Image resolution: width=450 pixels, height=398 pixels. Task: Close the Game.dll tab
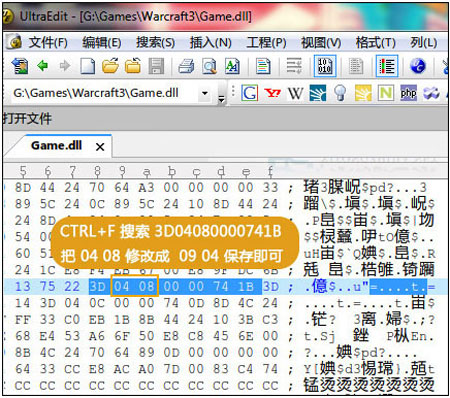[x=100, y=147]
